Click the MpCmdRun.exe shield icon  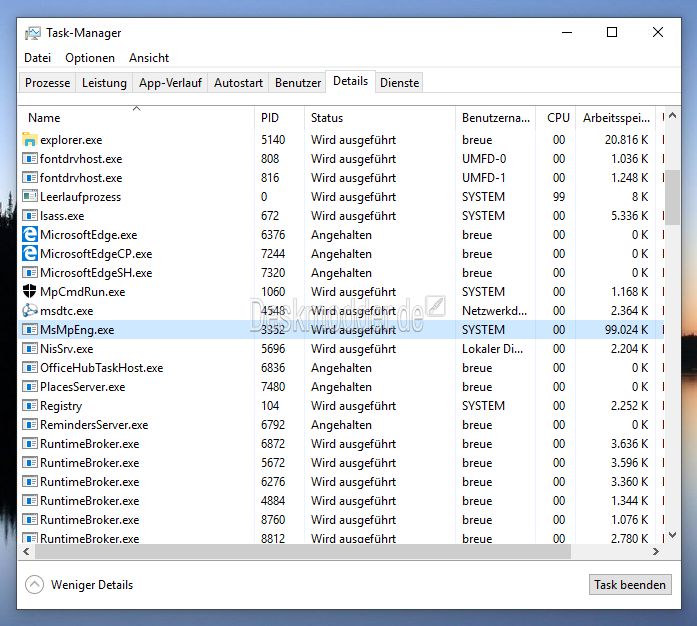(x=29, y=291)
